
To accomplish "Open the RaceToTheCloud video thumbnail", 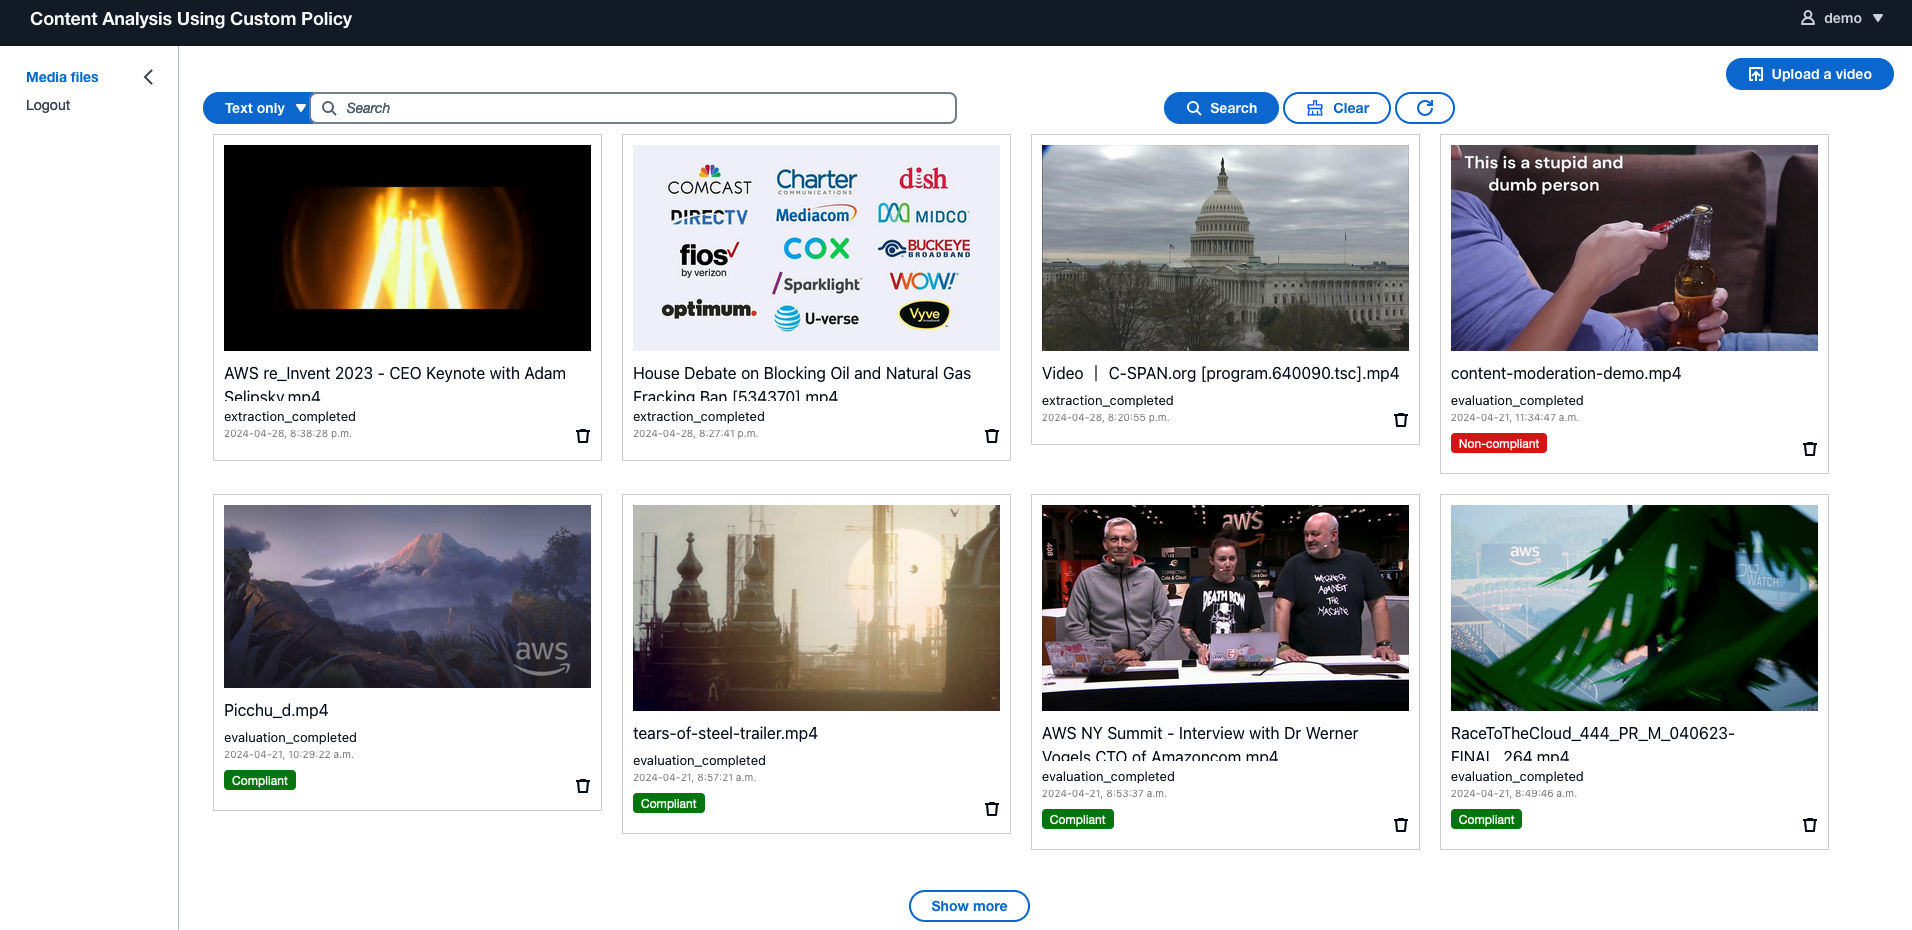I will (1634, 608).
